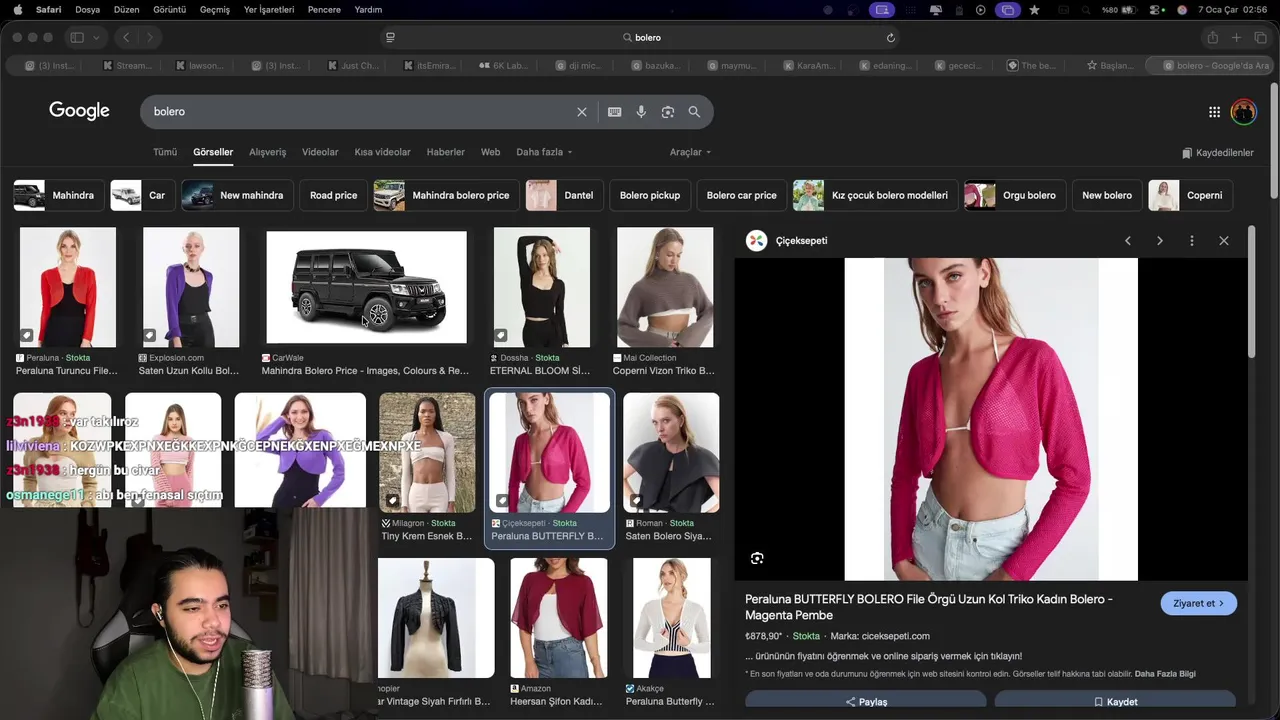The height and width of the screenshot is (720, 1280).
Task: Open the on-screen keyboard input tool
Action: [614, 112]
